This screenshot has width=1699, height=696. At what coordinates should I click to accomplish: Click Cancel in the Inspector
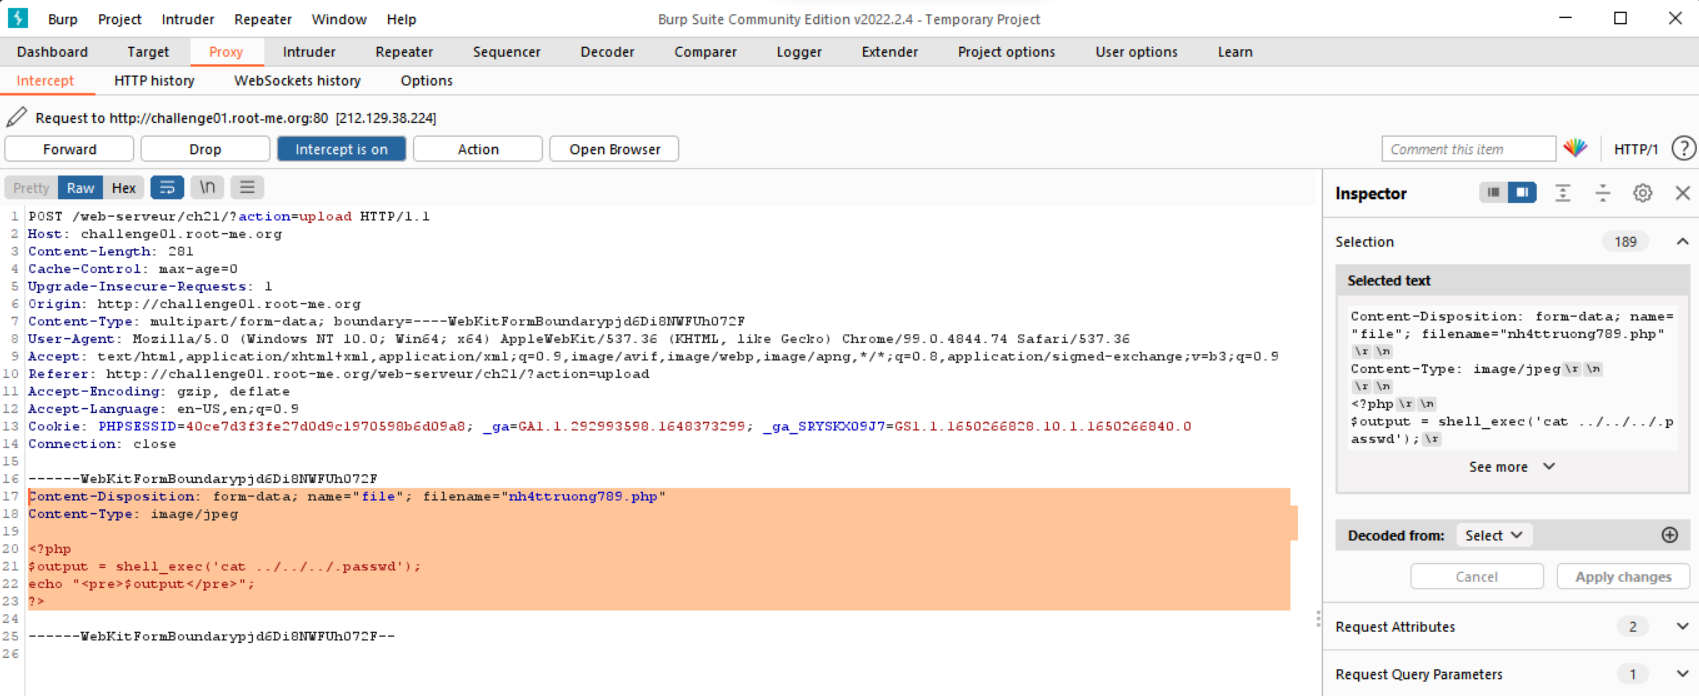click(1477, 576)
